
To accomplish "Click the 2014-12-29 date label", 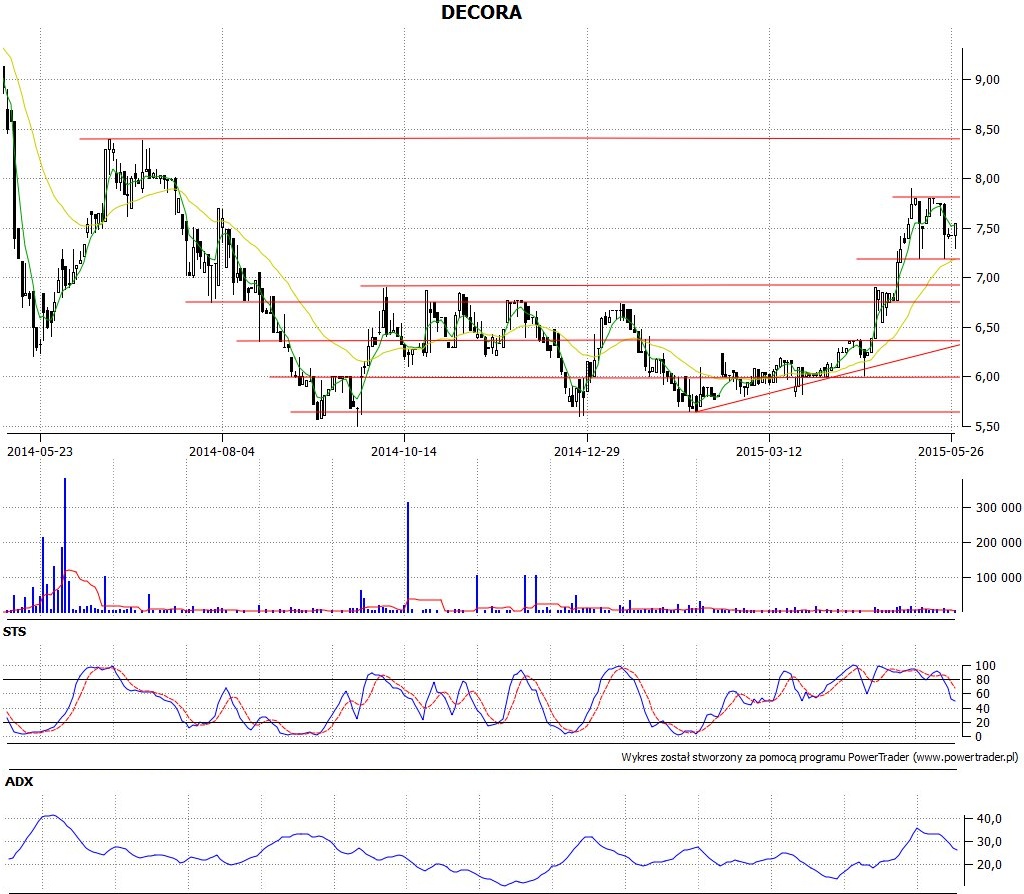I will coord(586,451).
